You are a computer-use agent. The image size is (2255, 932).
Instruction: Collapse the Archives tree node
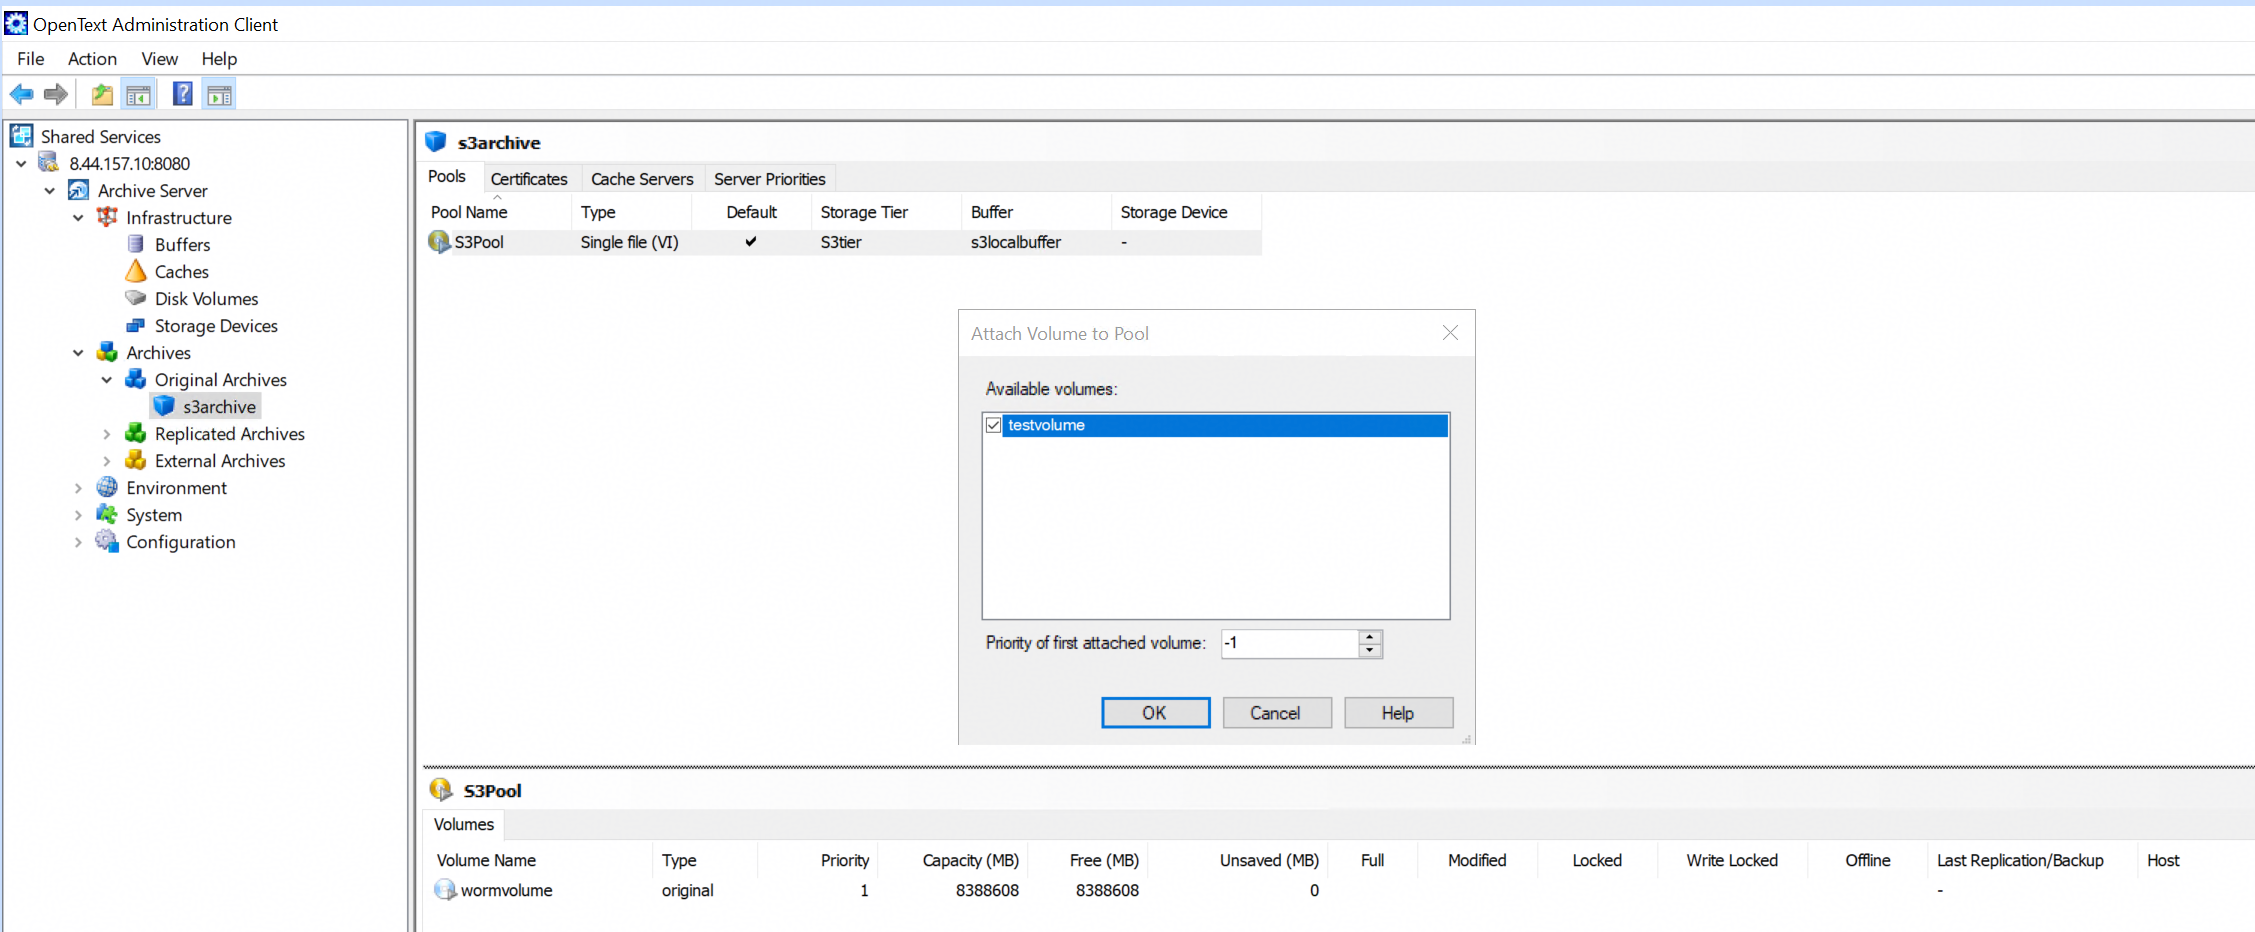click(78, 352)
